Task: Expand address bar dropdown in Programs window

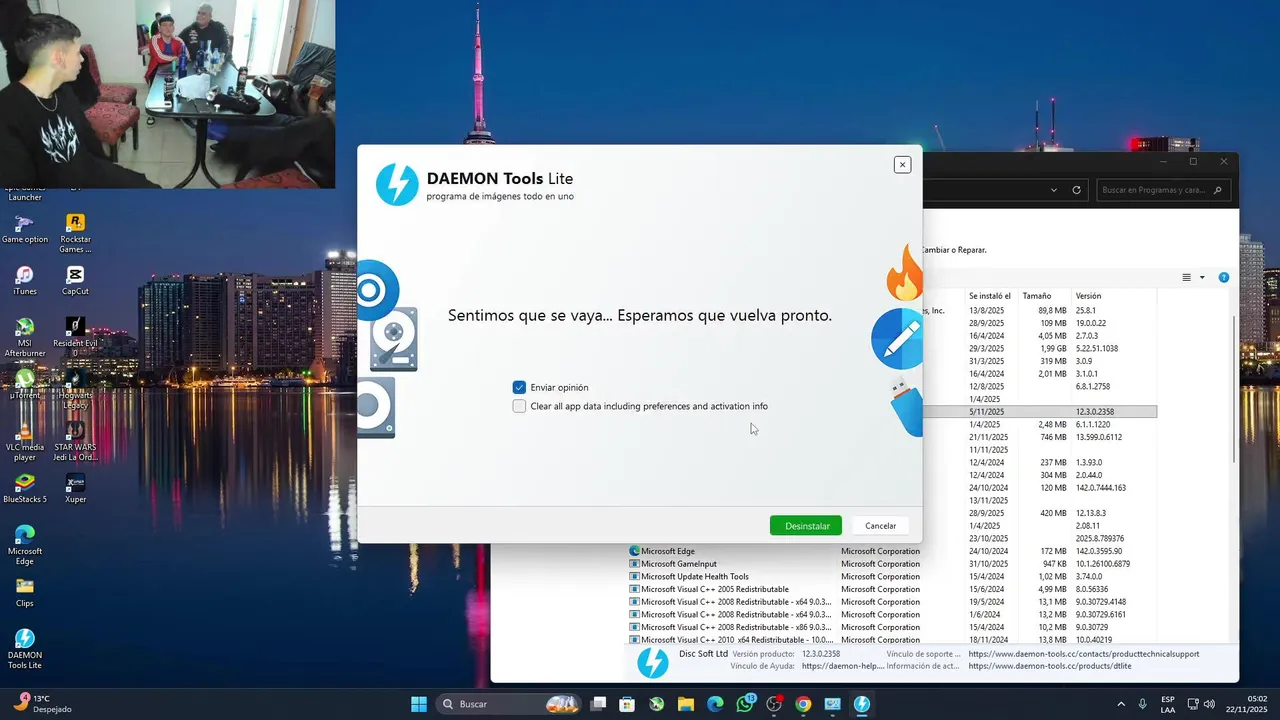Action: pyautogui.click(x=1054, y=190)
